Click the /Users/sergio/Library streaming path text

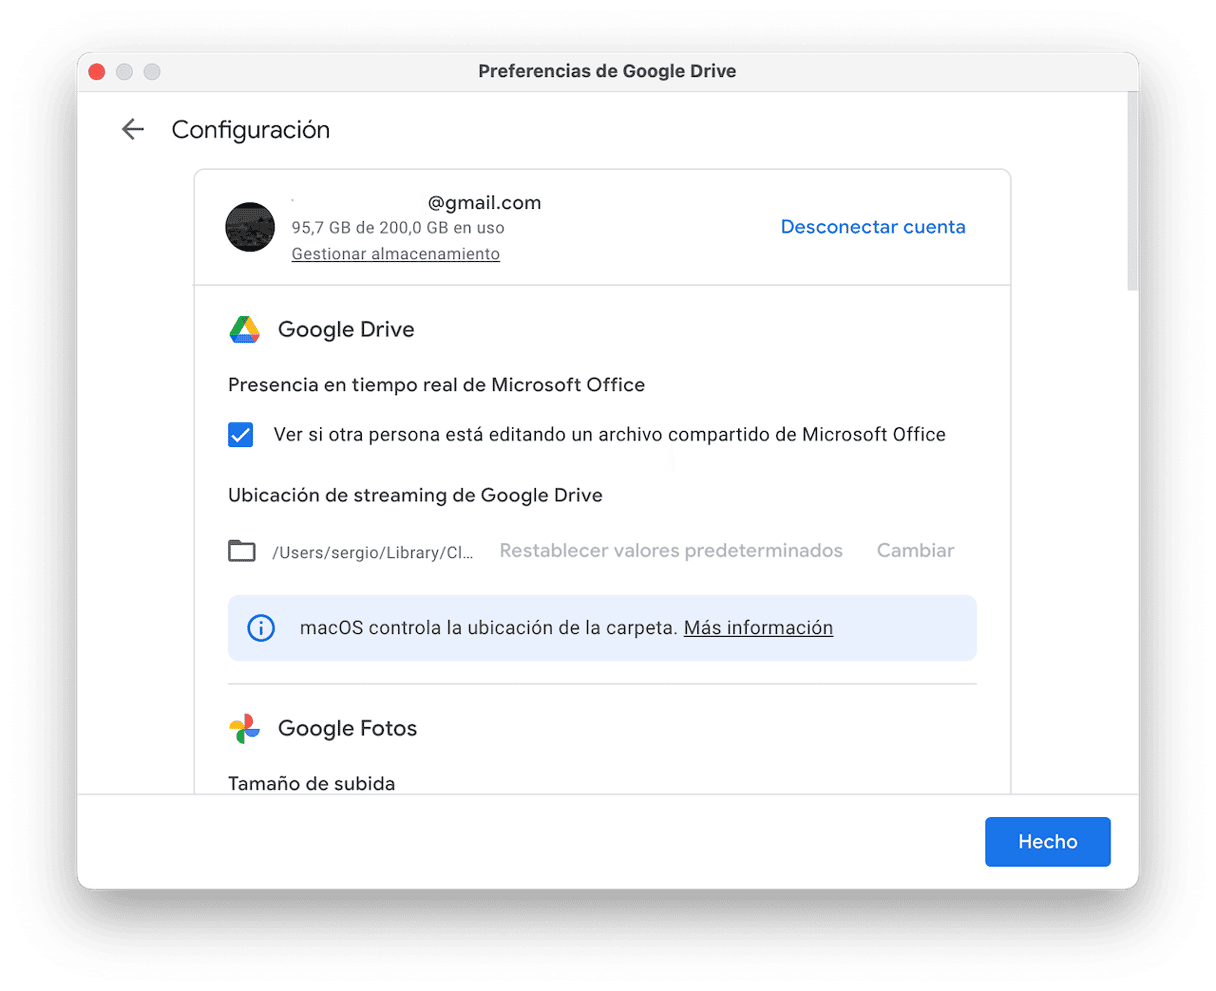[373, 552]
